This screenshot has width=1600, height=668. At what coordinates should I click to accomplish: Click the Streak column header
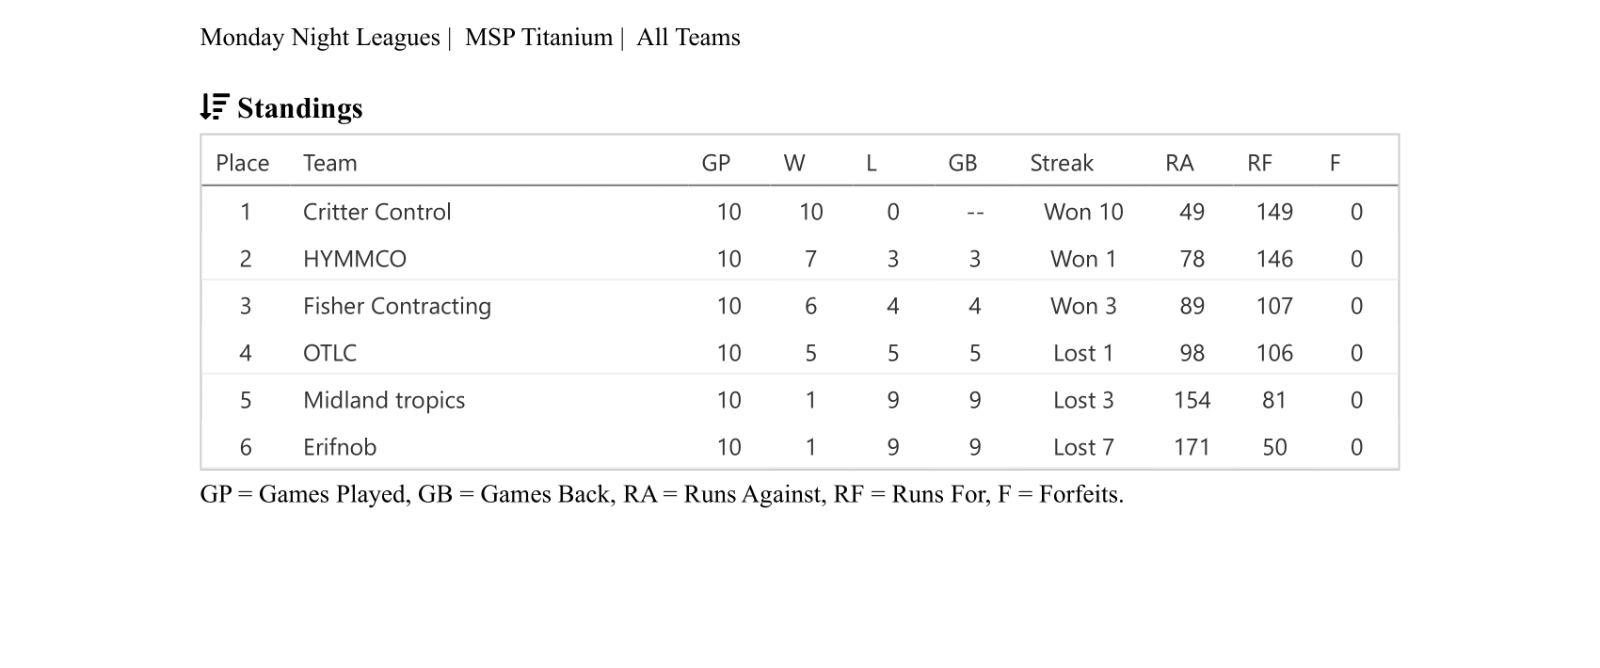(x=1061, y=163)
